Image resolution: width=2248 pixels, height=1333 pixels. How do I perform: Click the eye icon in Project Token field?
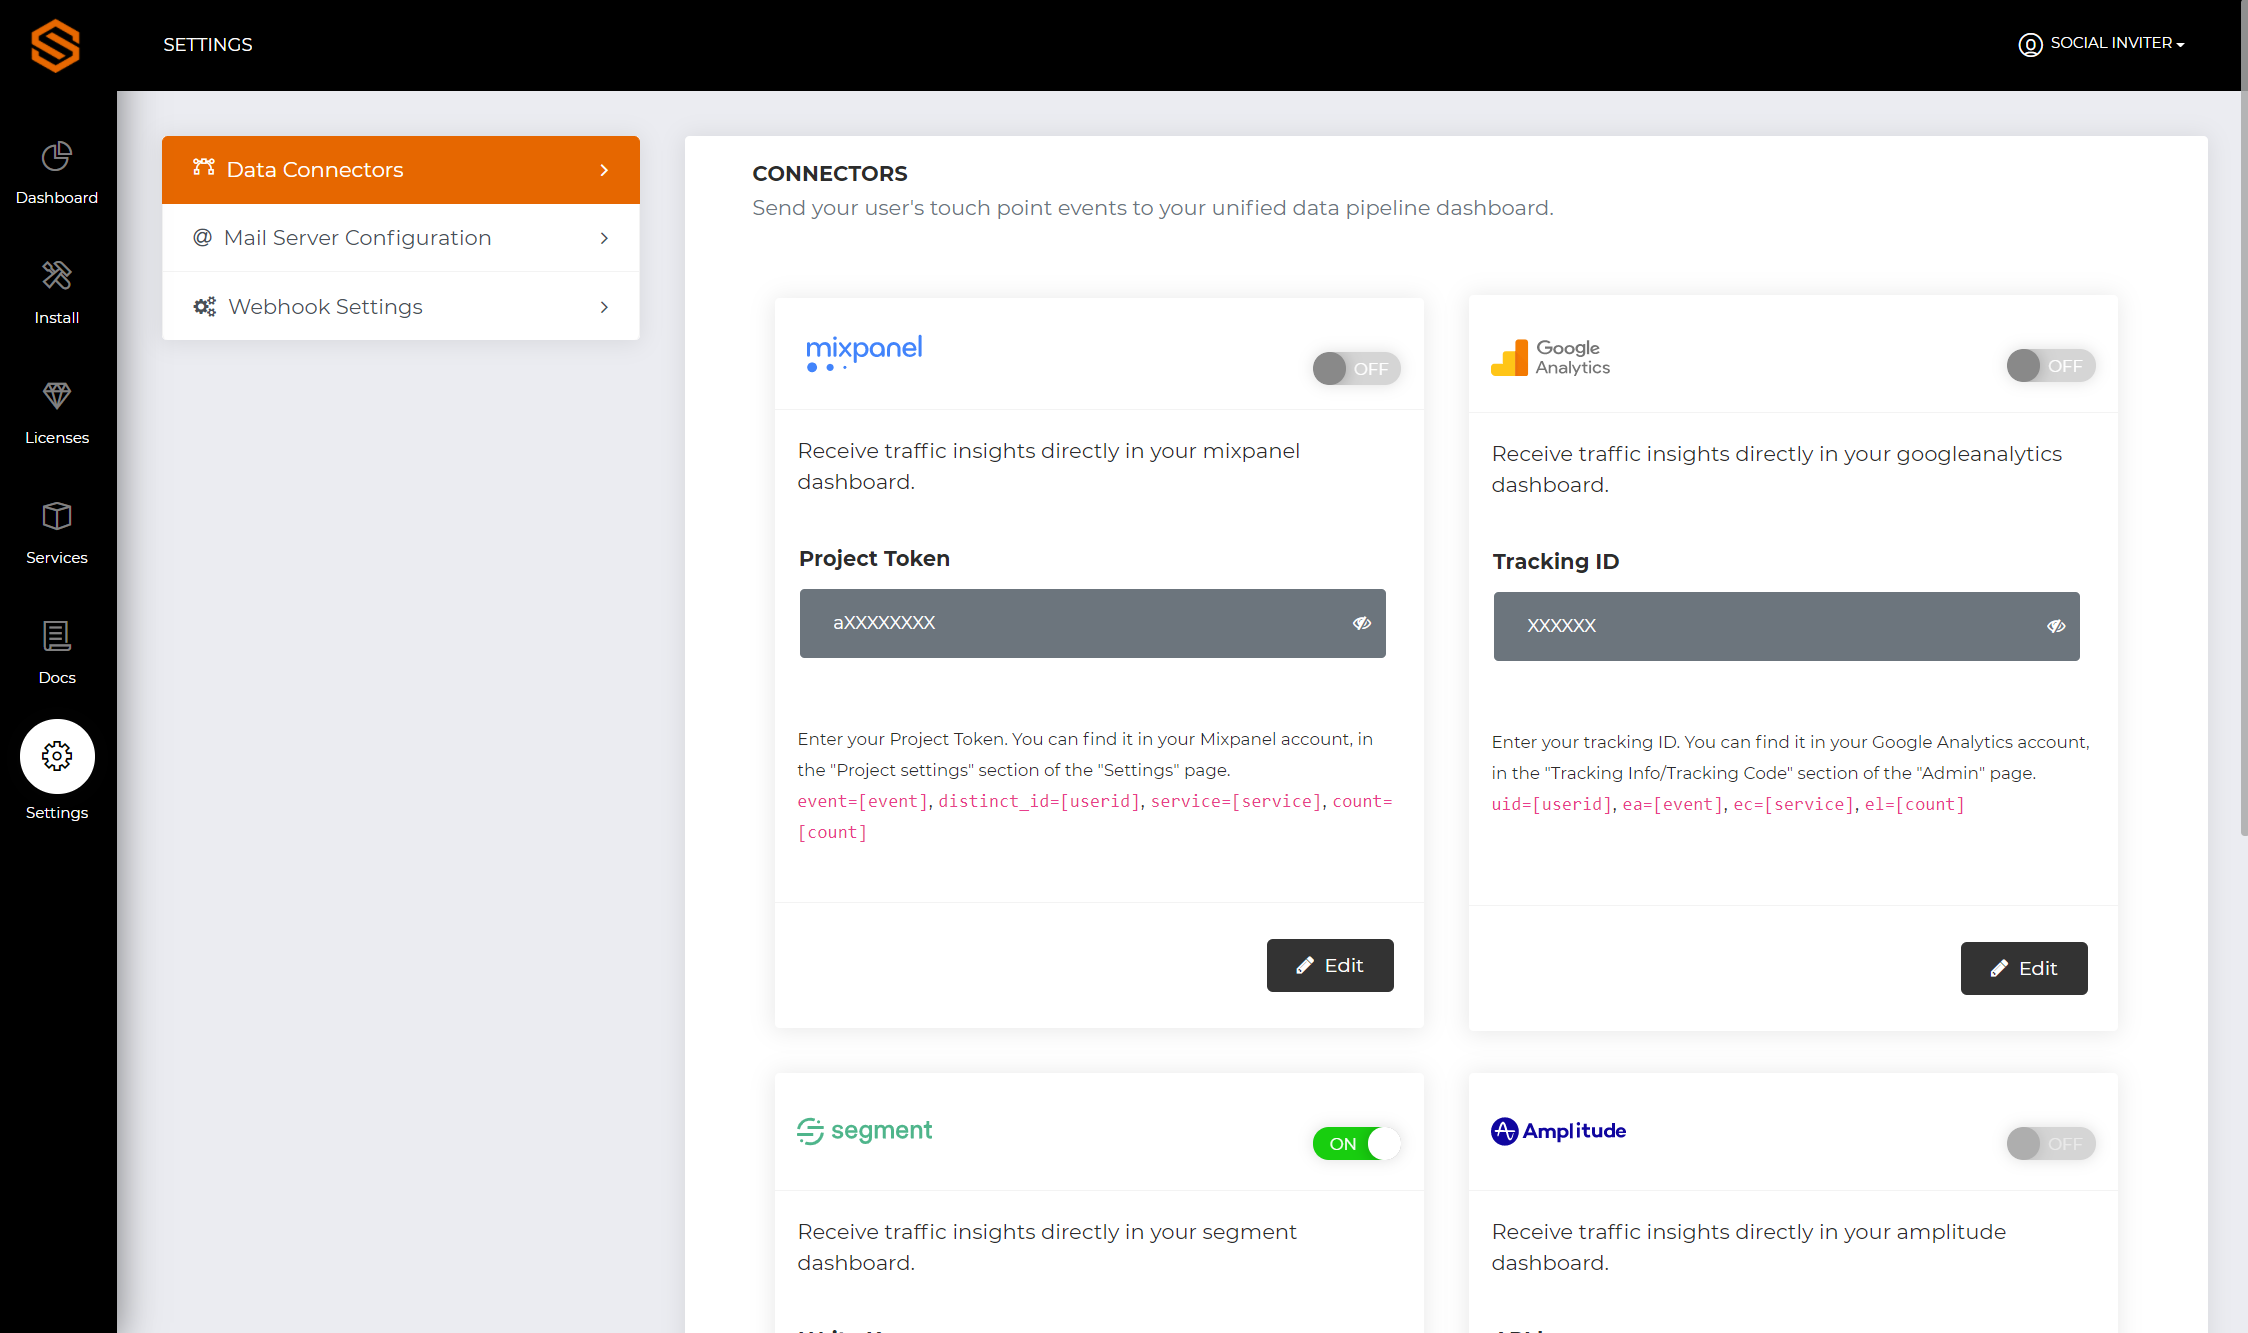[1360, 624]
